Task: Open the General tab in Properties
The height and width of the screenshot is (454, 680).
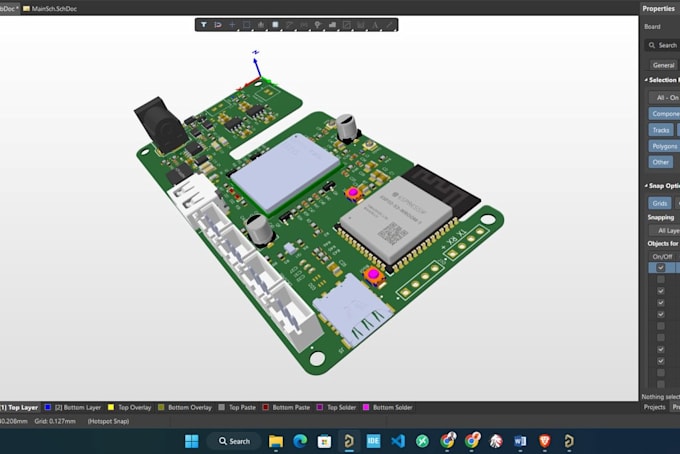Action: tap(664, 65)
